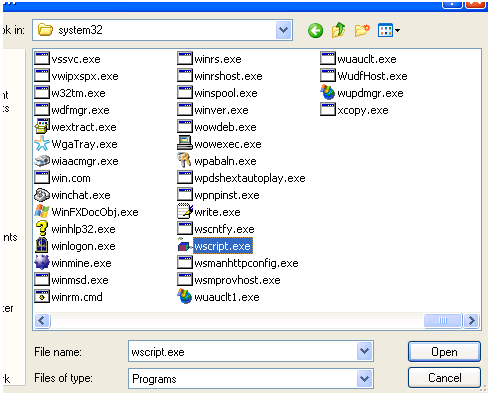Expand the File name dropdown arrow

[364, 351]
